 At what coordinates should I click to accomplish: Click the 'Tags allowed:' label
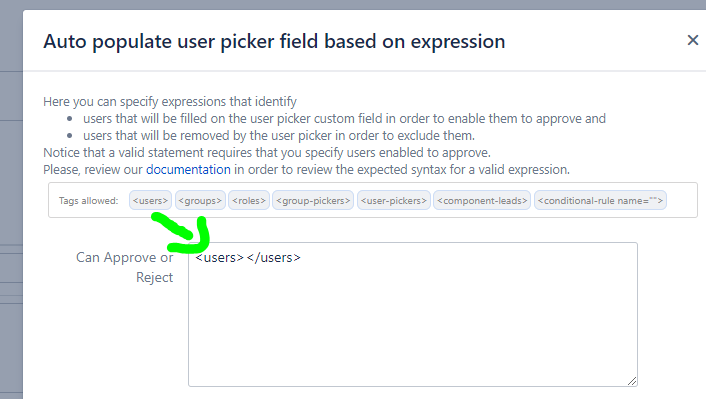(x=88, y=201)
